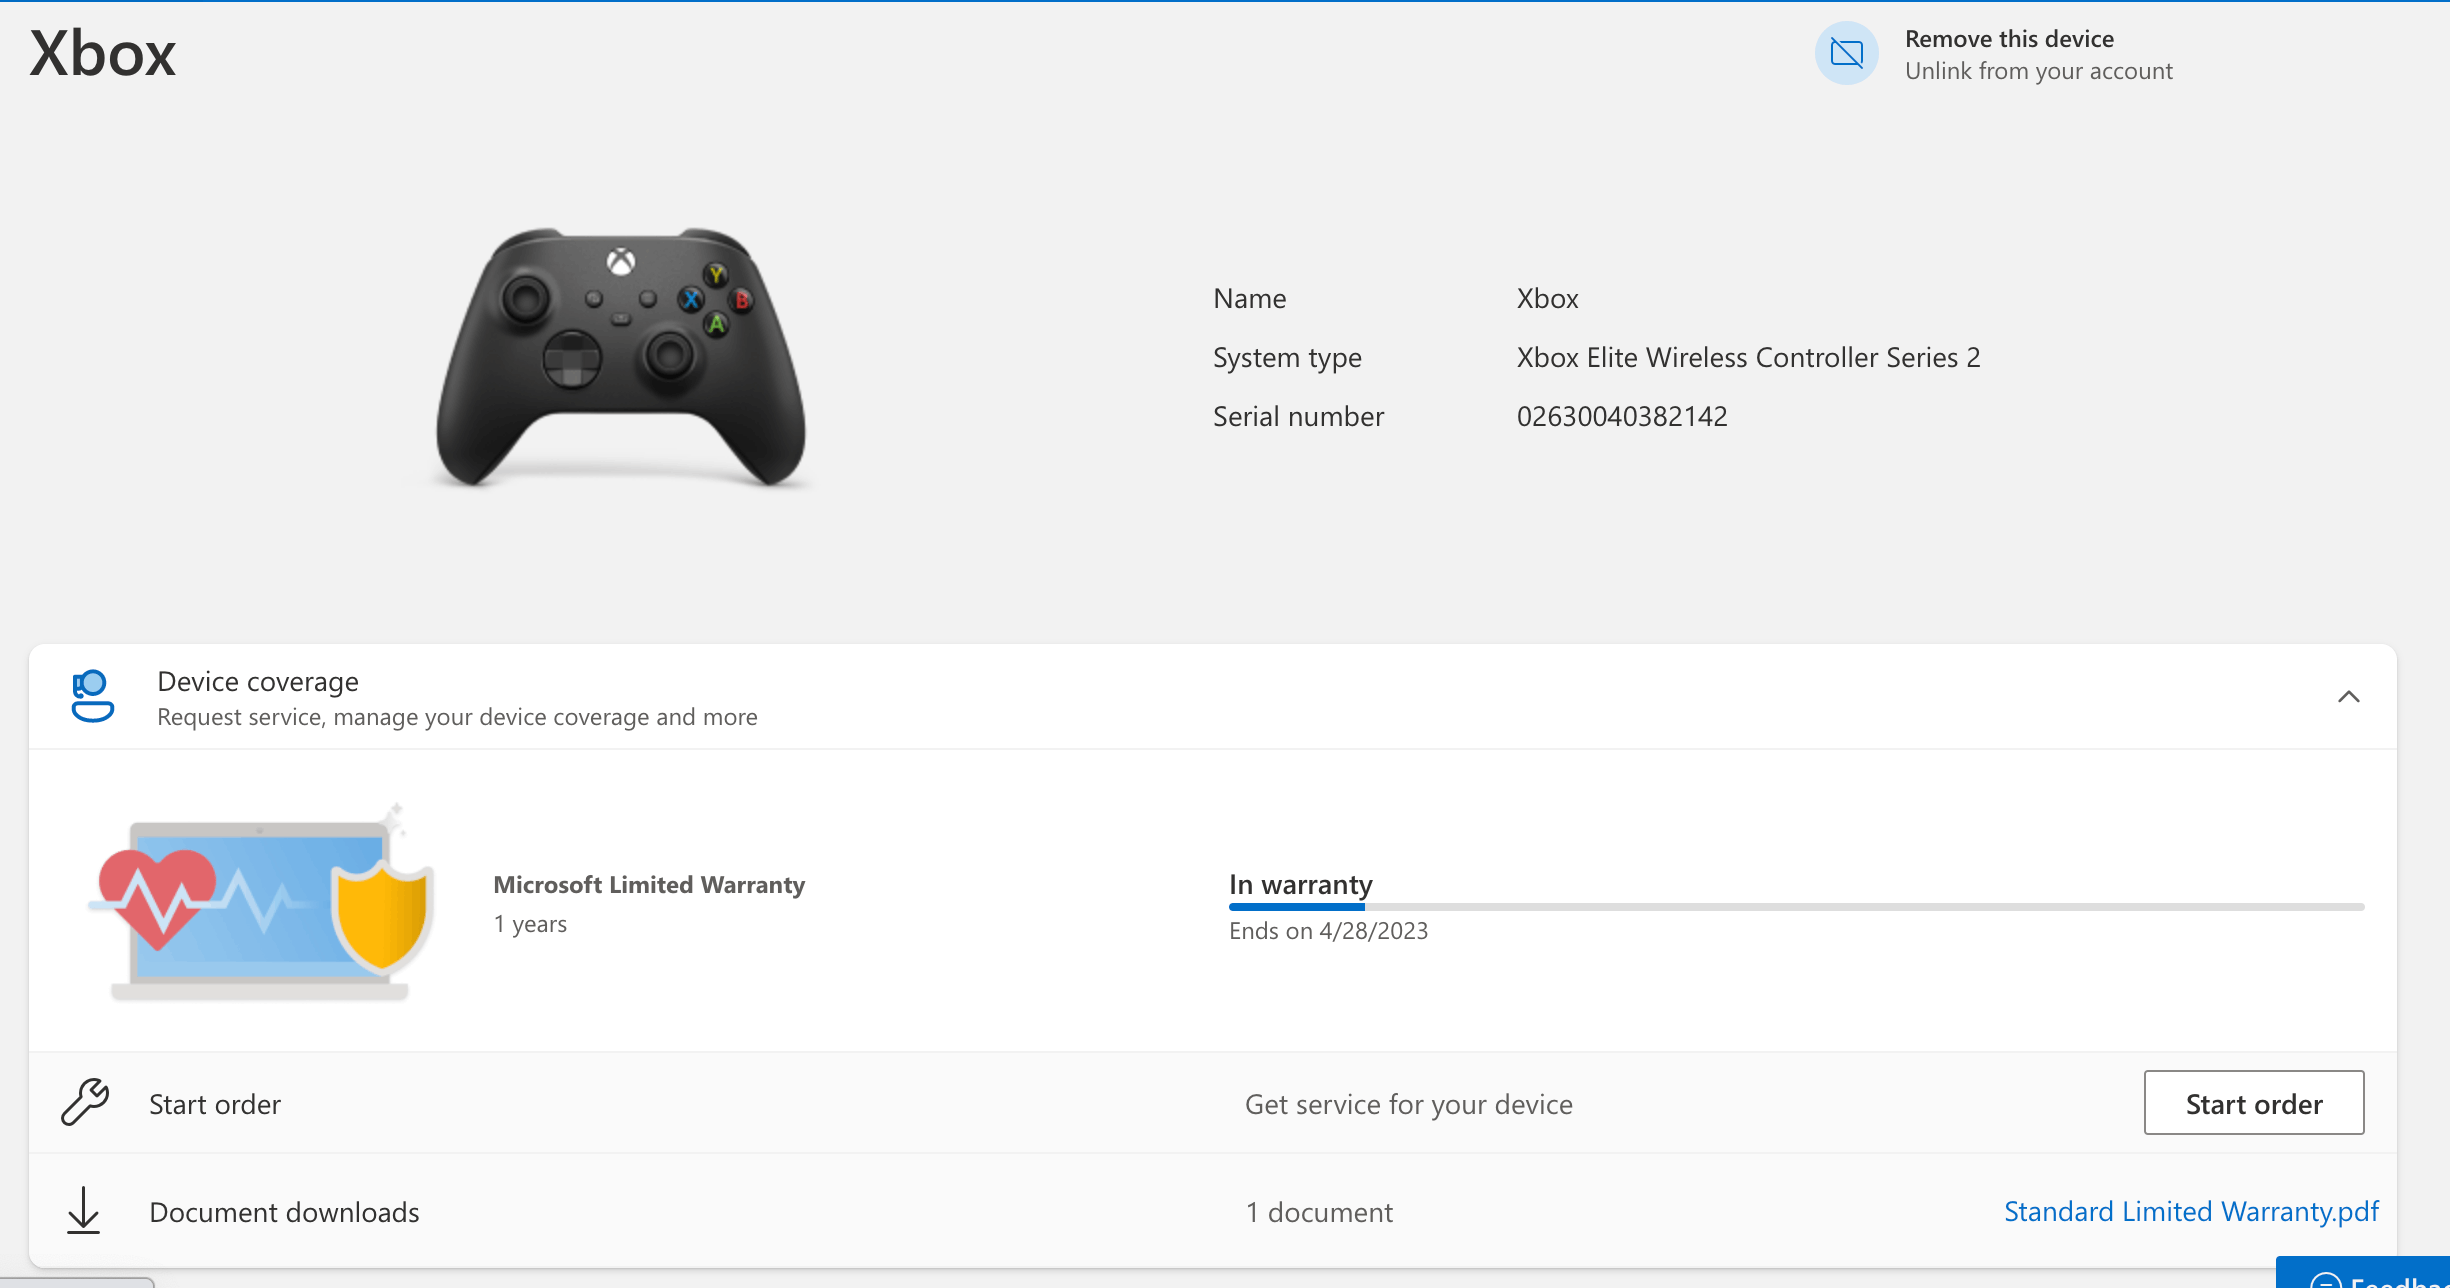
Task: Collapse the Device coverage section chevron
Action: click(x=2349, y=697)
